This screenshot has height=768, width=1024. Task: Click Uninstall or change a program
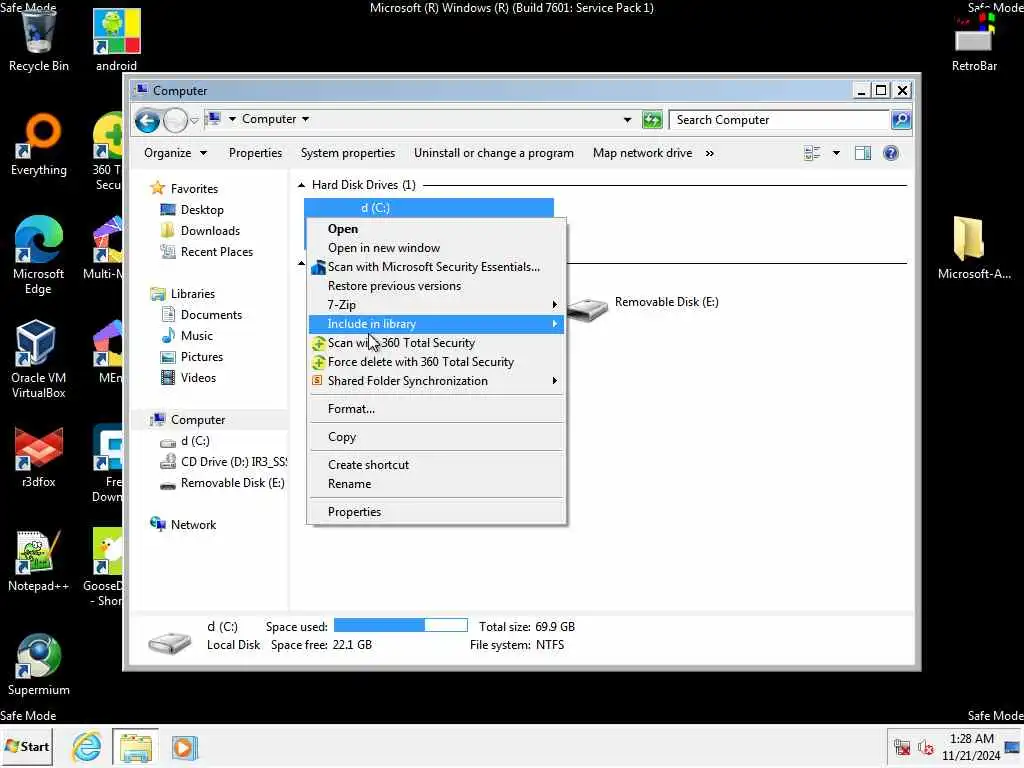pyautogui.click(x=494, y=153)
